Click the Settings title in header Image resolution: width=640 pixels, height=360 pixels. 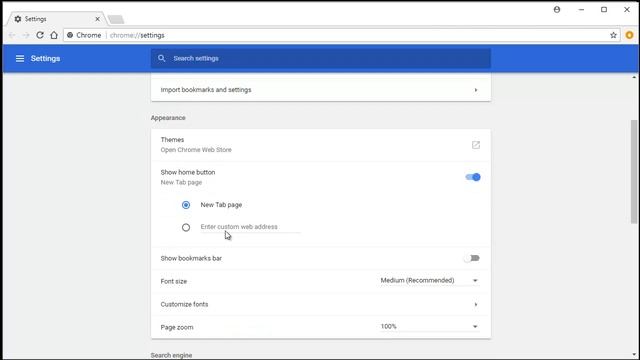[45, 58]
